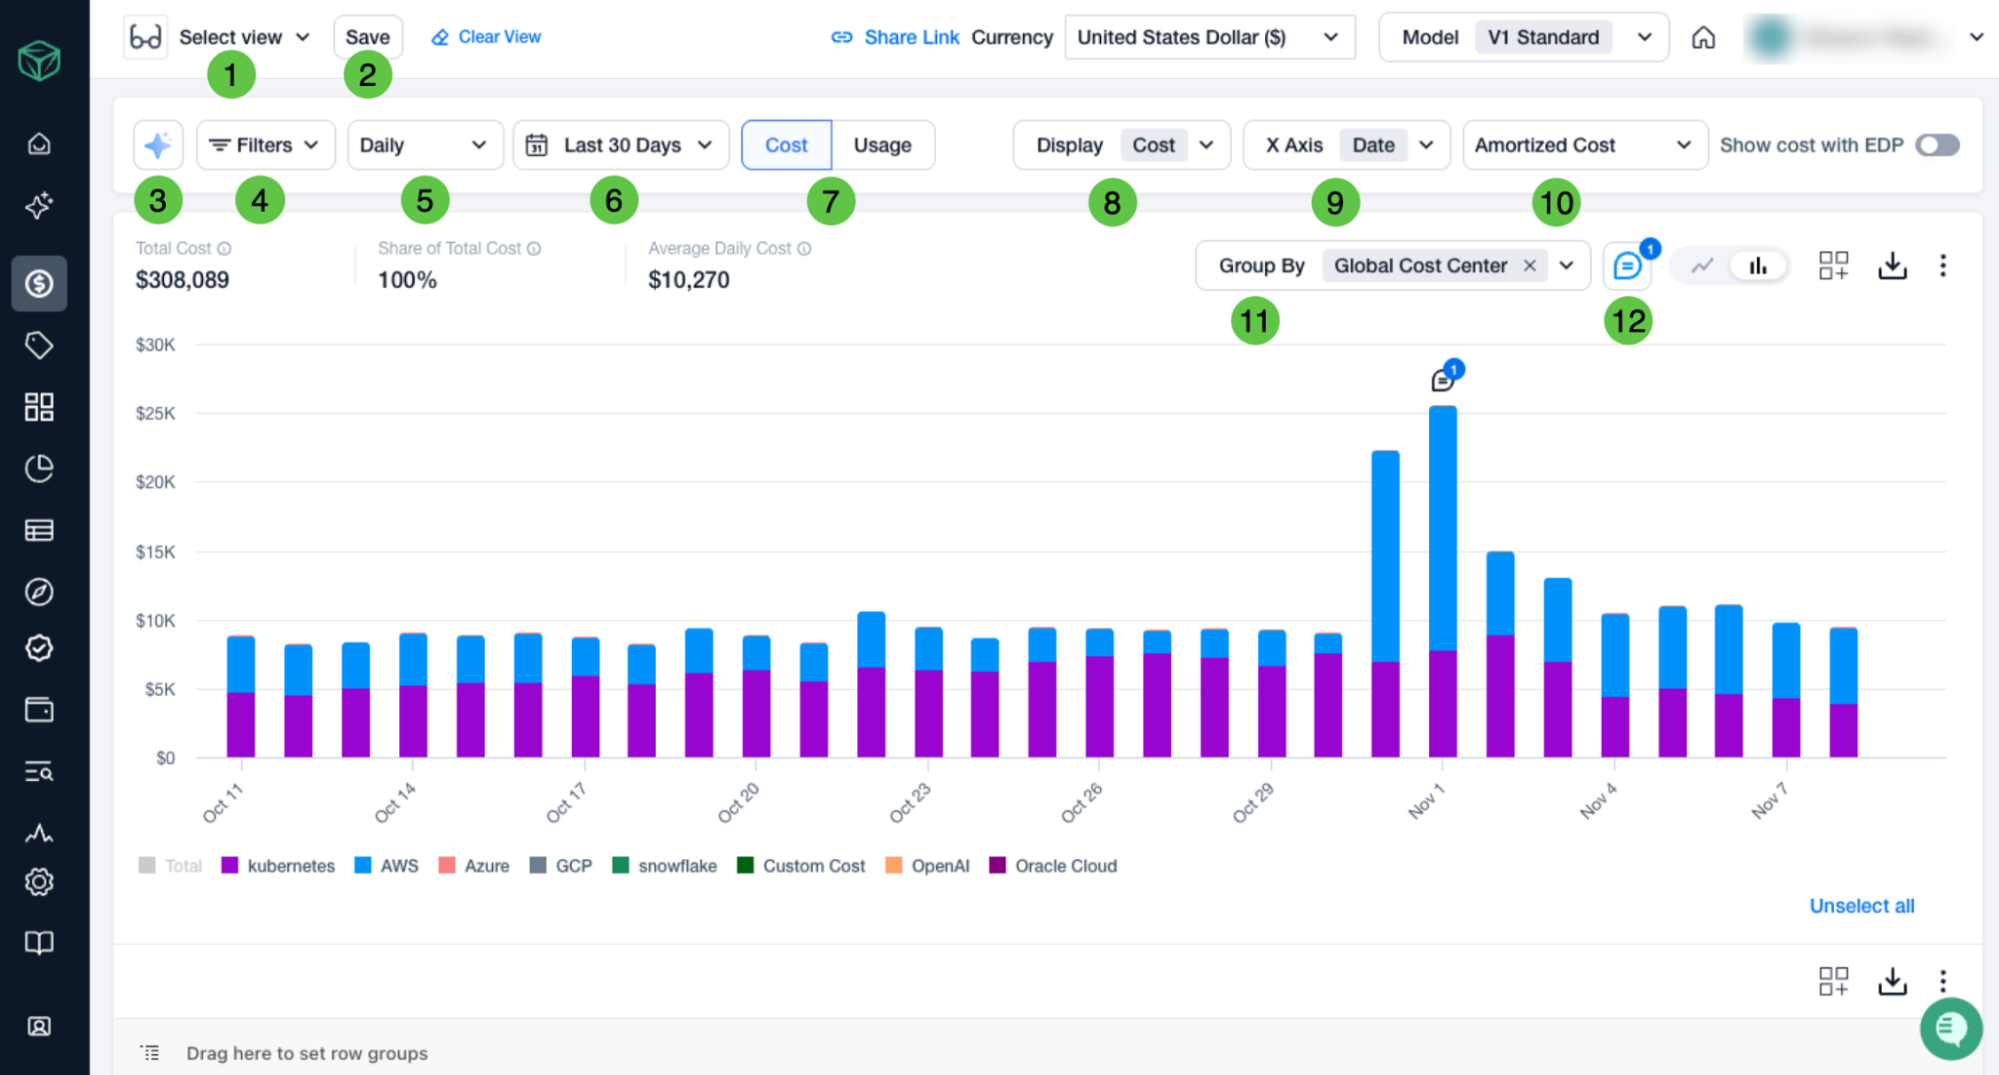This screenshot has height=1075, width=1999.
Task: Expand the Last 30 Days date dropdown
Action: (621, 145)
